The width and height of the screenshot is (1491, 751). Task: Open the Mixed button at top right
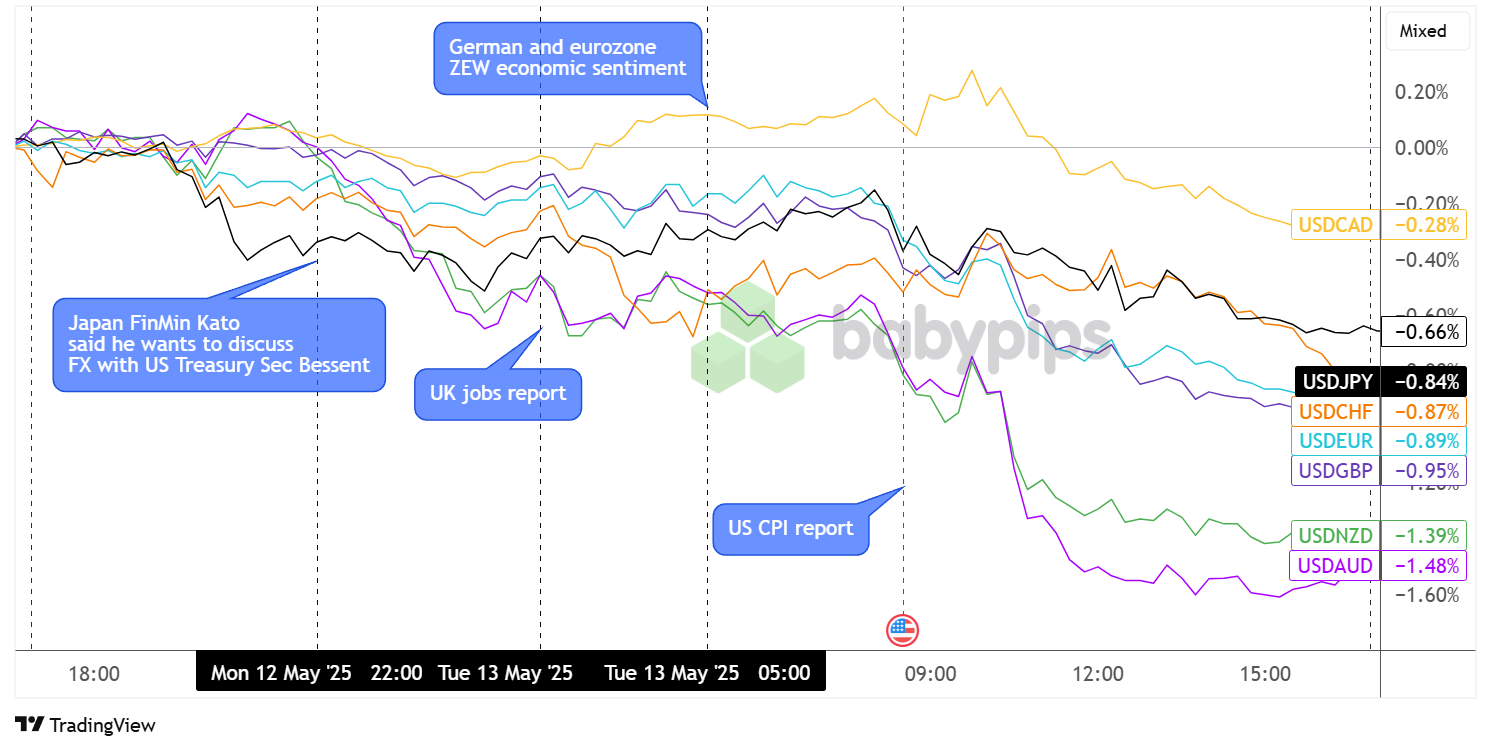(x=1422, y=31)
